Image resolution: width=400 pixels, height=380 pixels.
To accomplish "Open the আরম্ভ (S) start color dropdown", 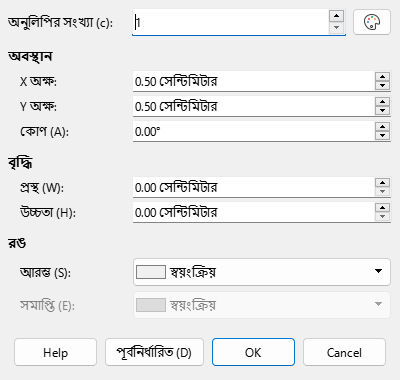I will click(262, 272).
